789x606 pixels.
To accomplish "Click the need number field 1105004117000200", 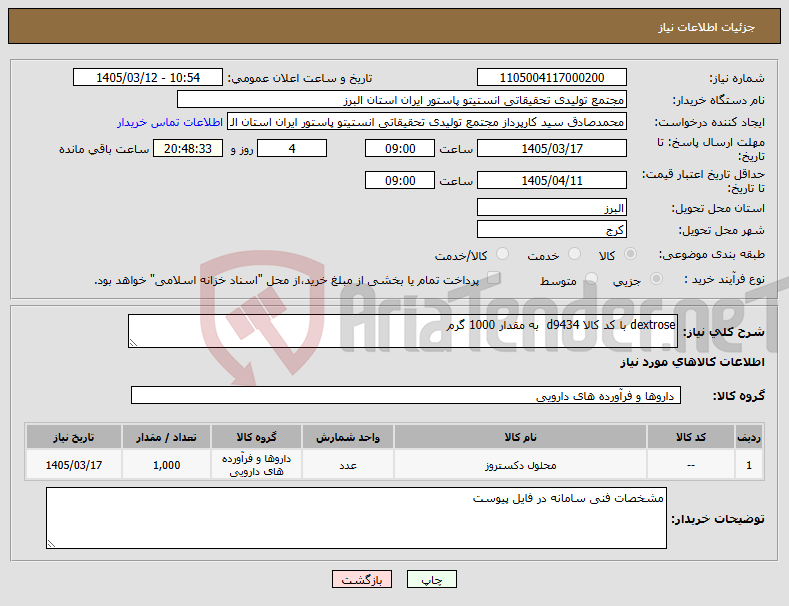I will (551, 78).
